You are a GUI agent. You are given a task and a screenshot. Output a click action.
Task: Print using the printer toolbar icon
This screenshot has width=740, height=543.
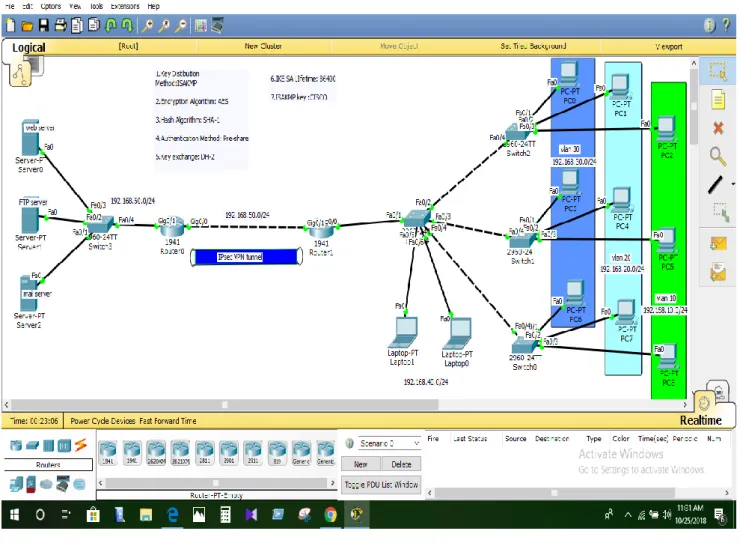pos(60,25)
